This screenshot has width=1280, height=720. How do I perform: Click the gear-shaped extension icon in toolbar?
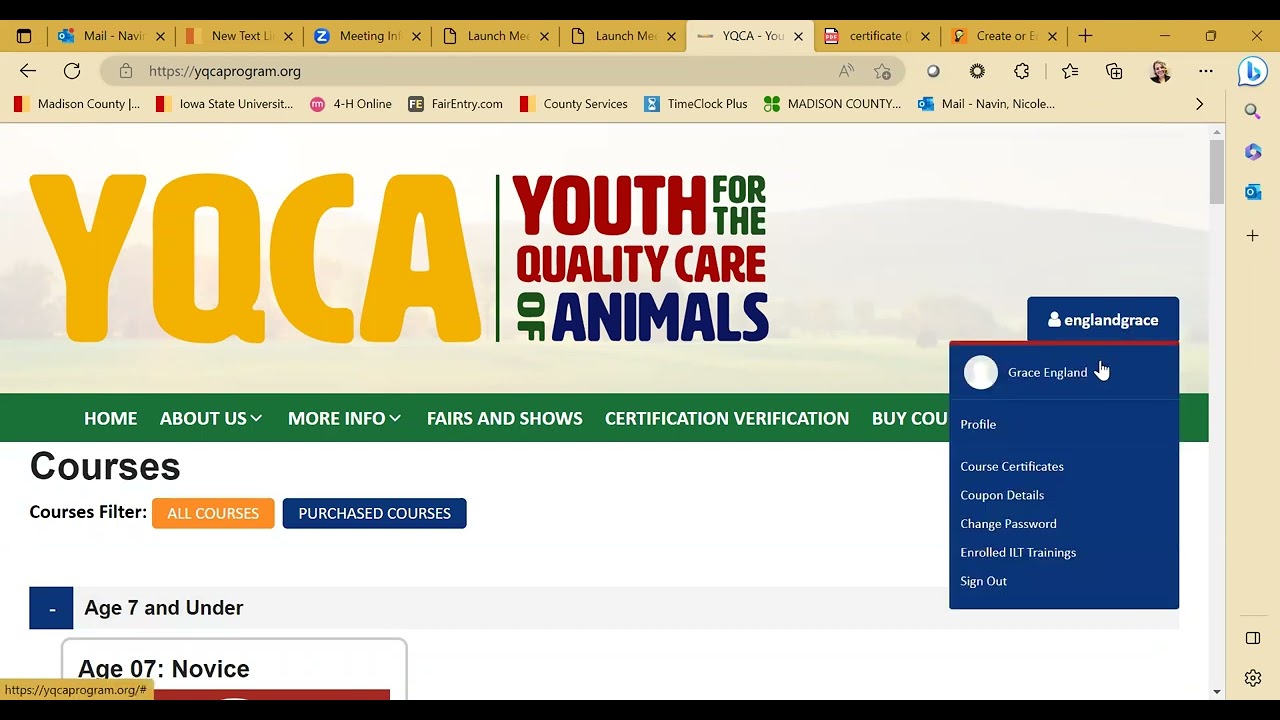977,71
